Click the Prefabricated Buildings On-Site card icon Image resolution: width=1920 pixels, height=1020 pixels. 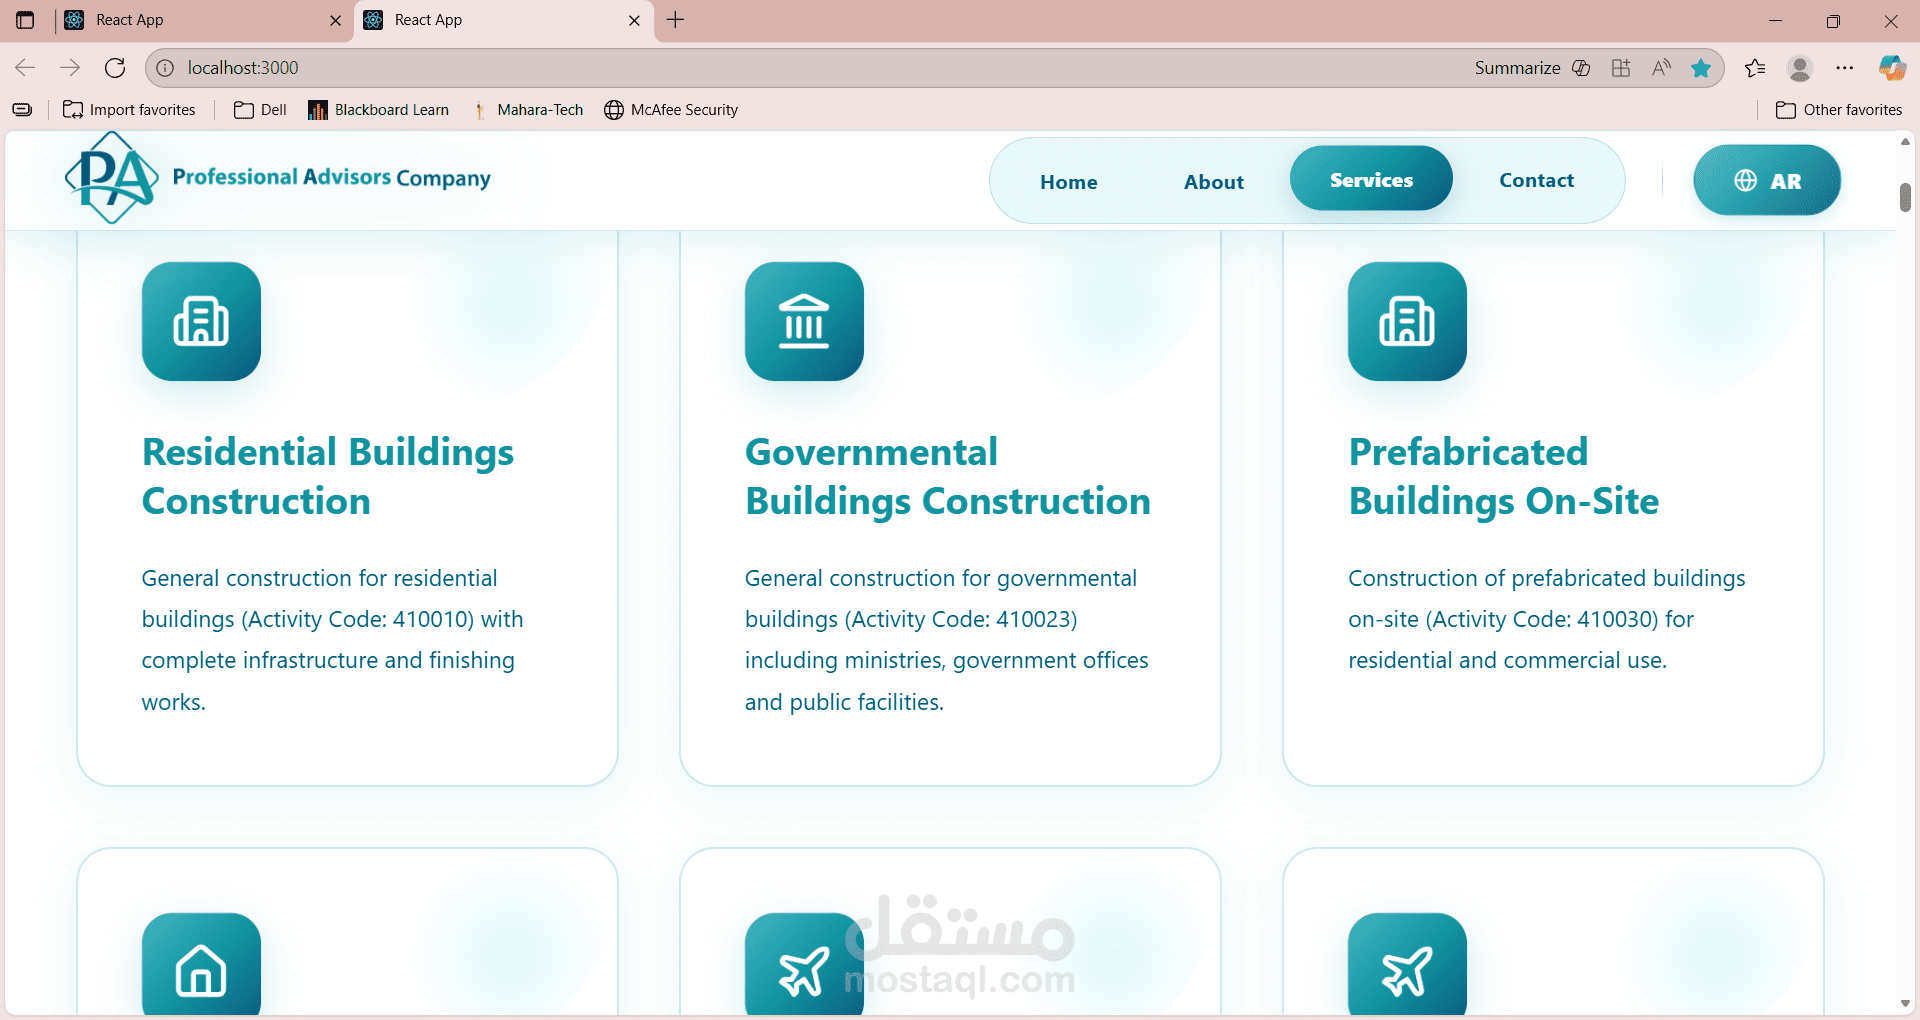tap(1407, 321)
